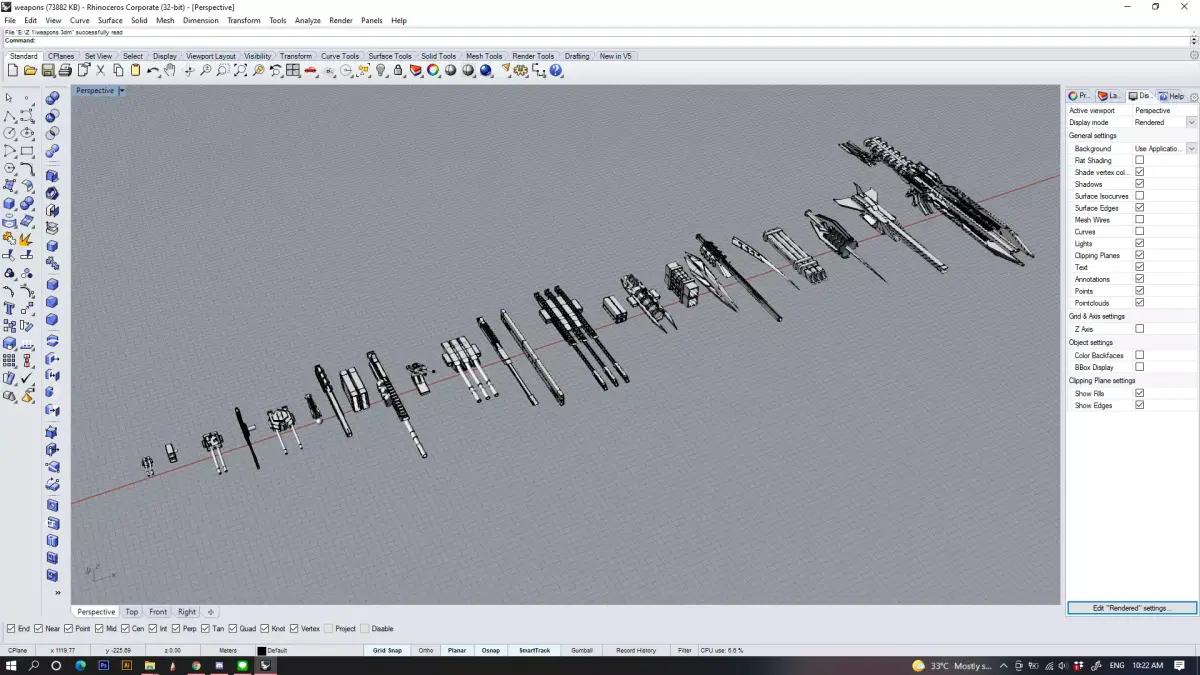Image resolution: width=1200 pixels, height=675 pixels.
Task: Click the four-viewport layout icon
Action: click(292, 71)
